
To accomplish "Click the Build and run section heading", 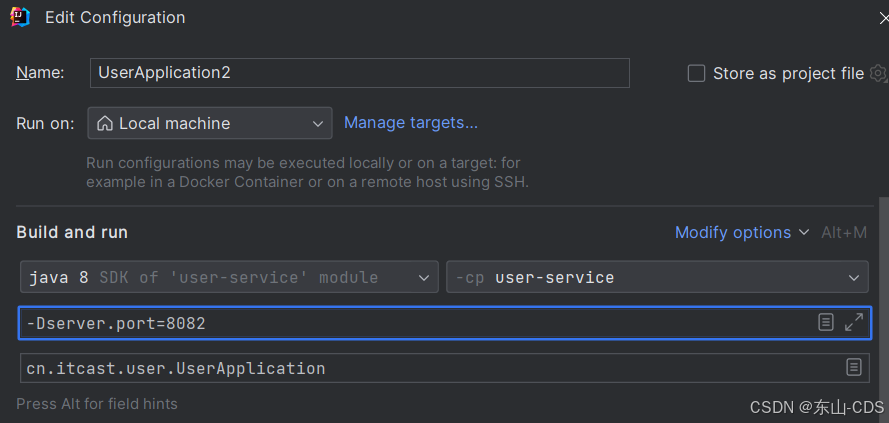I will [72, 232].
